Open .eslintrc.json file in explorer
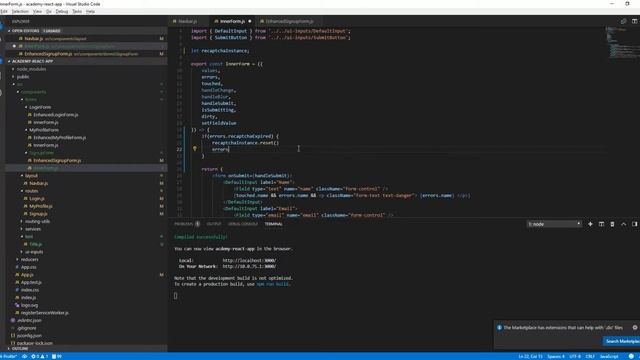The width and height of the screenshot is (640, 360). [29, 320]
